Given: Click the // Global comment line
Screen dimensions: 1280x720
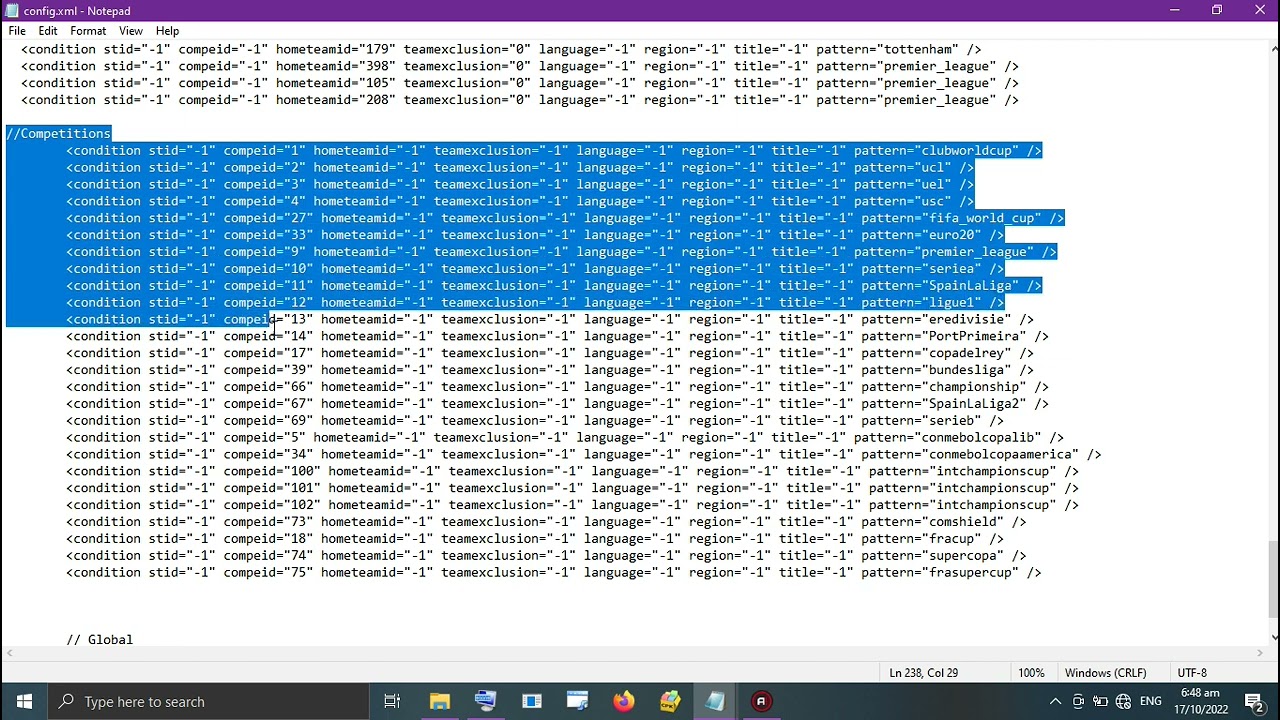Looking at the screenshot, I should coord(99,640).
